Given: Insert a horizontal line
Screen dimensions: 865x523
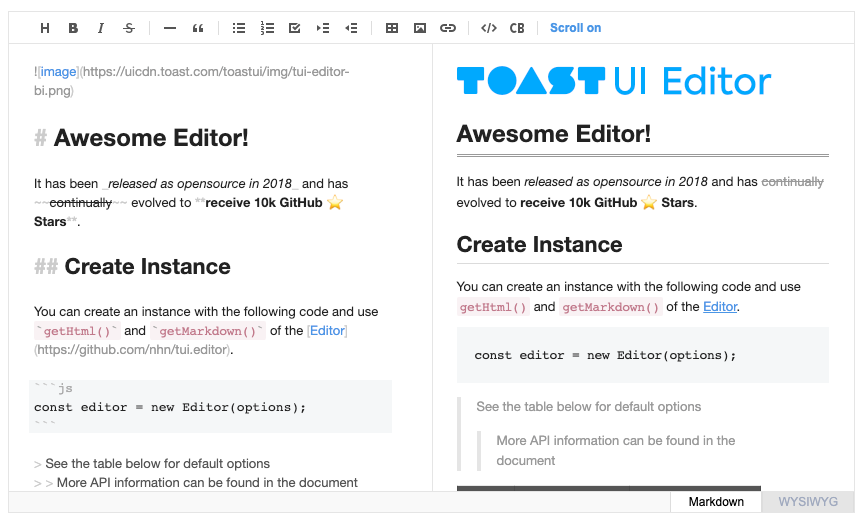Looking at the screenshot, I should [170, 28].
